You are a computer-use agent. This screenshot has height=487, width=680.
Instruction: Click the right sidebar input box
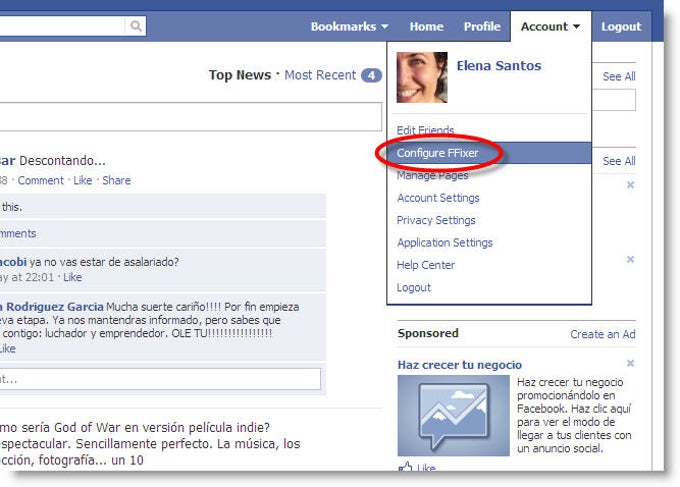[x=614, y=100]
